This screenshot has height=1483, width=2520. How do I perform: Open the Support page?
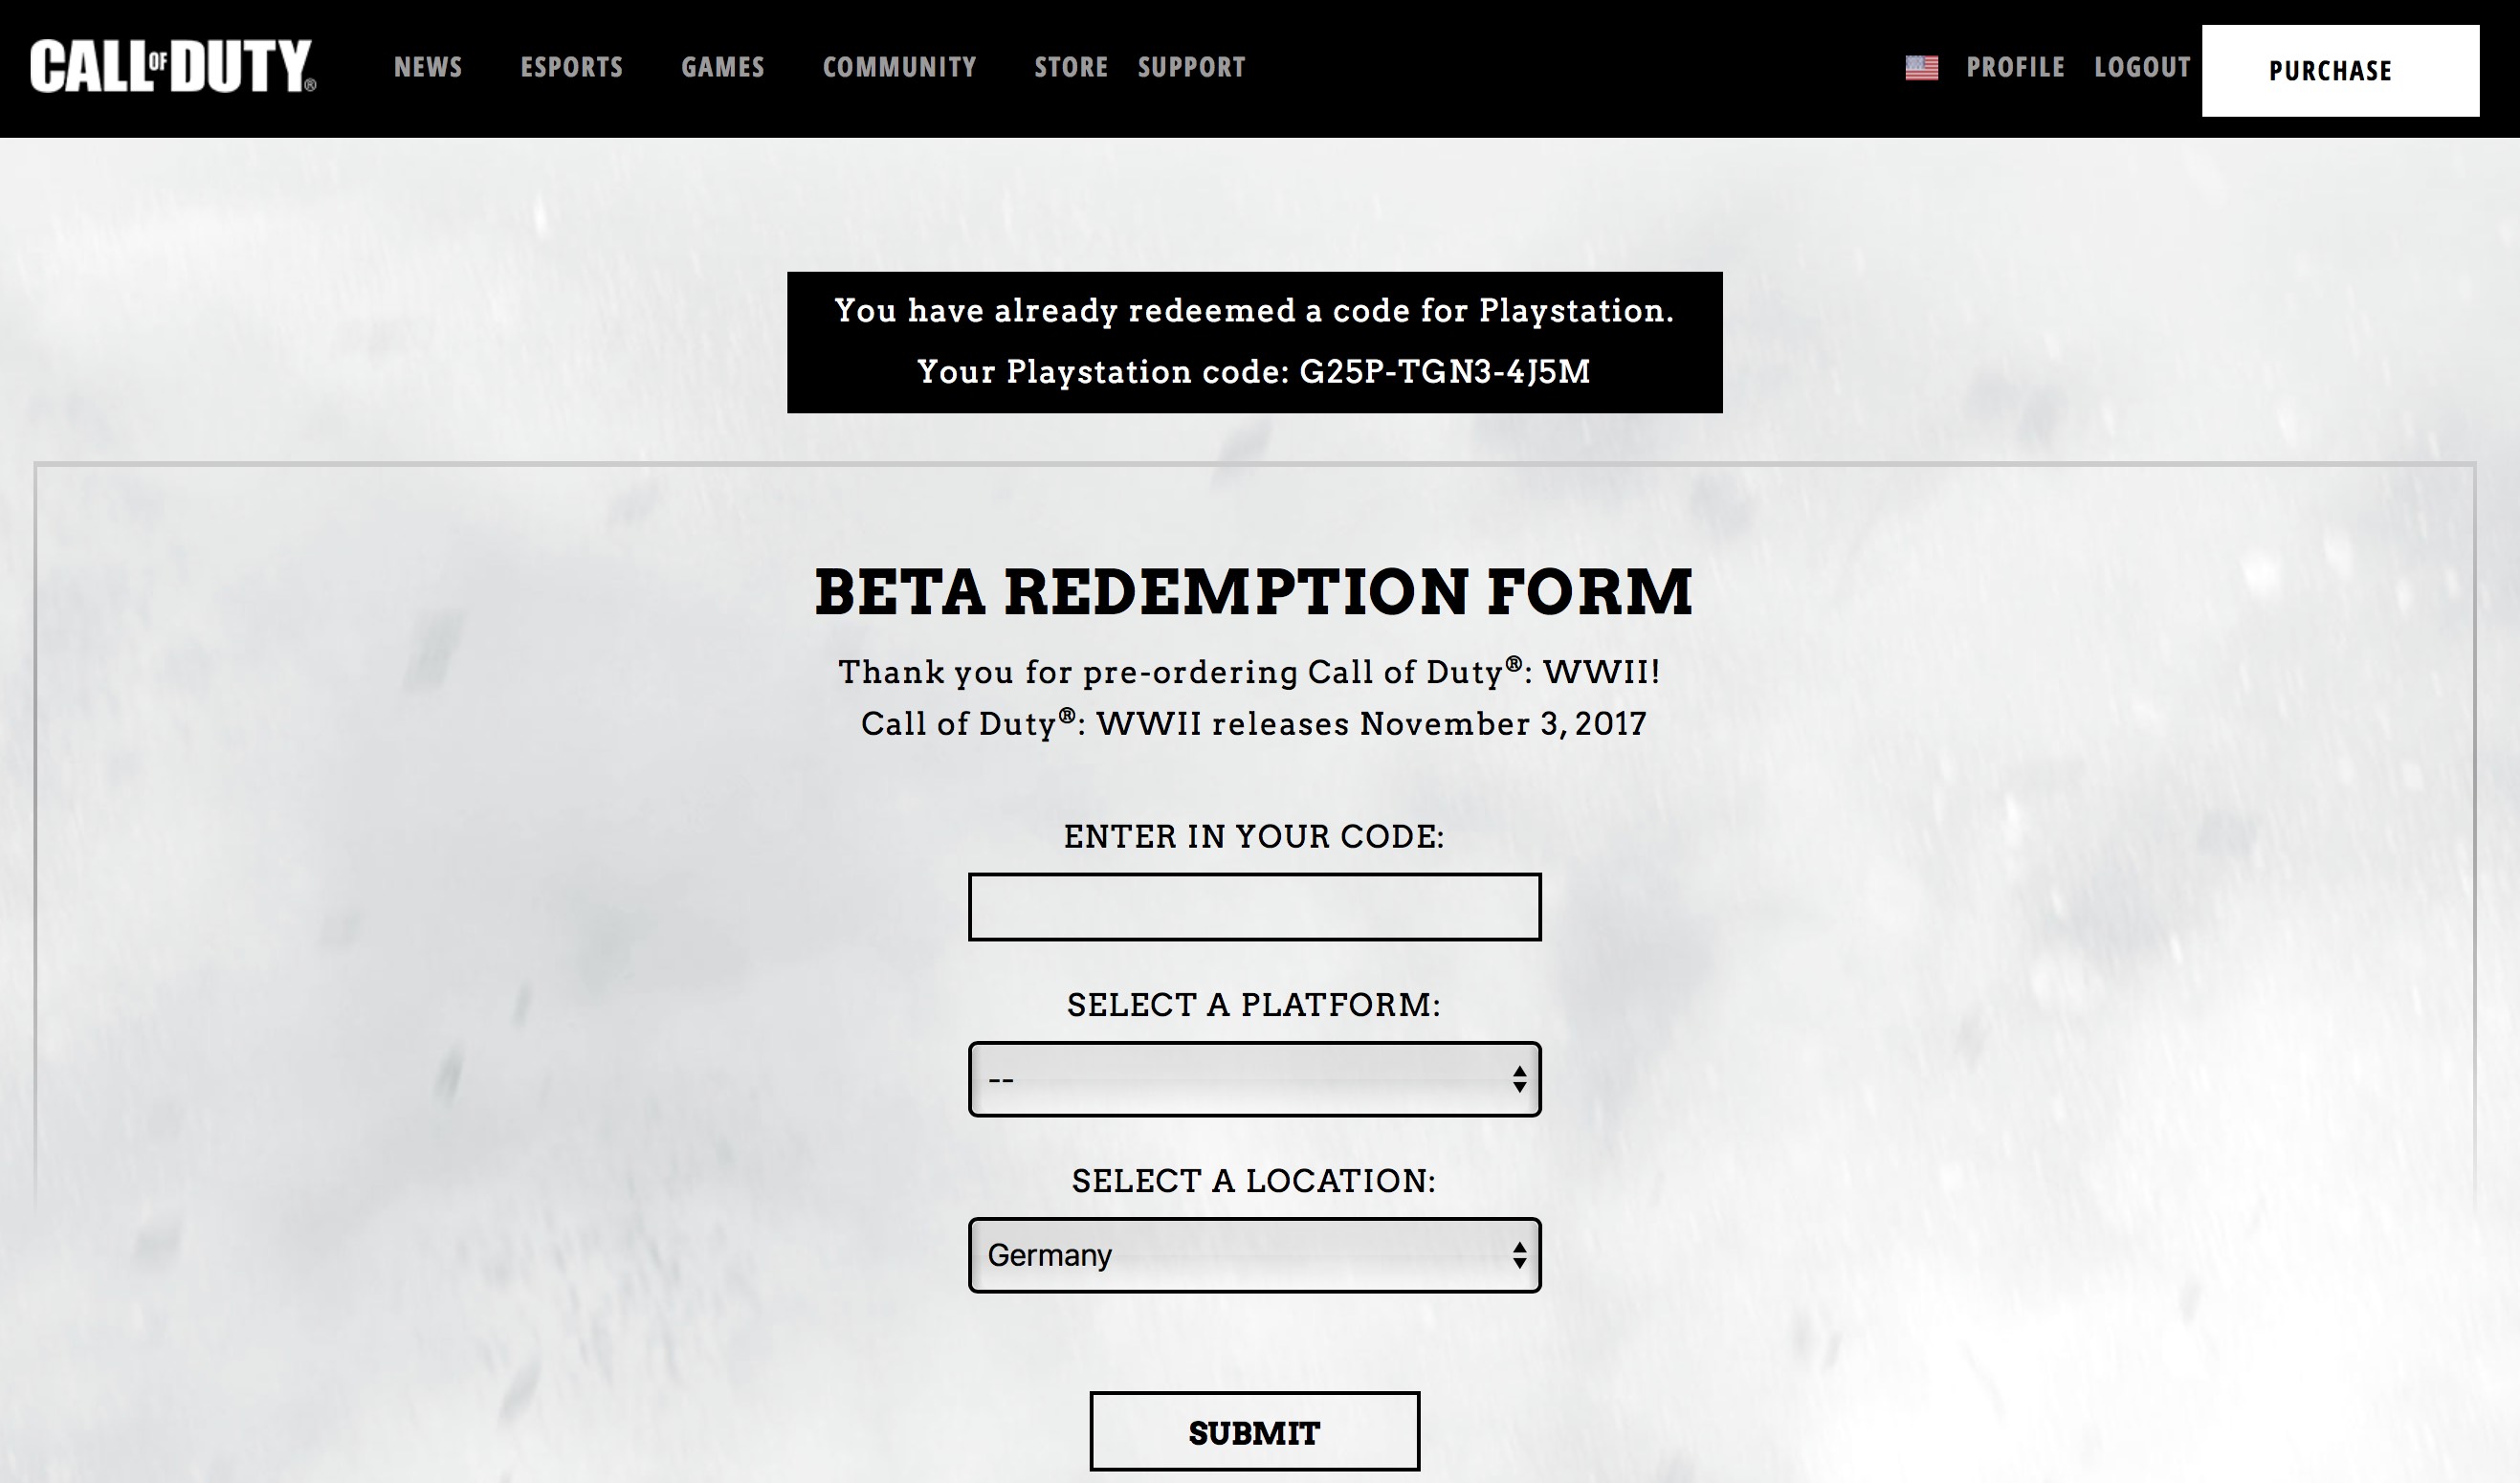coord(1191,67)
